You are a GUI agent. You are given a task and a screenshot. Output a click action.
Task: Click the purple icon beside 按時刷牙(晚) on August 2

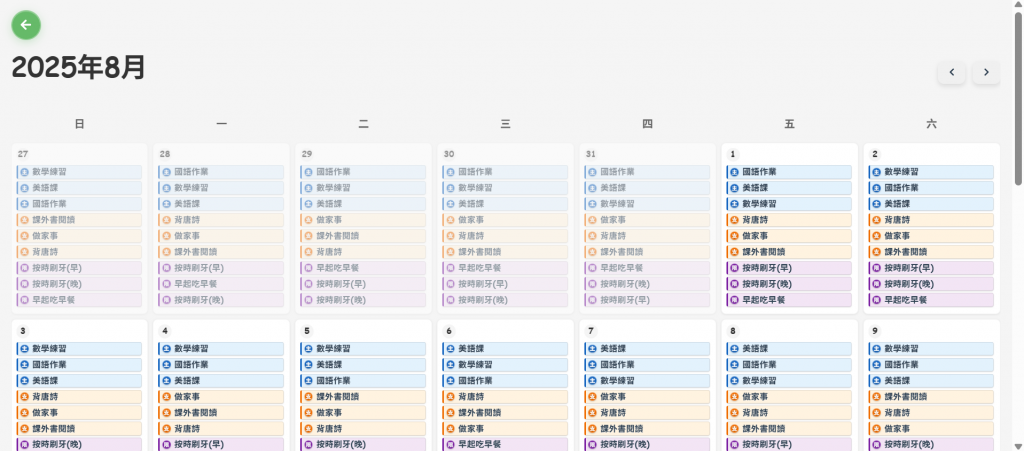point(876,284)
